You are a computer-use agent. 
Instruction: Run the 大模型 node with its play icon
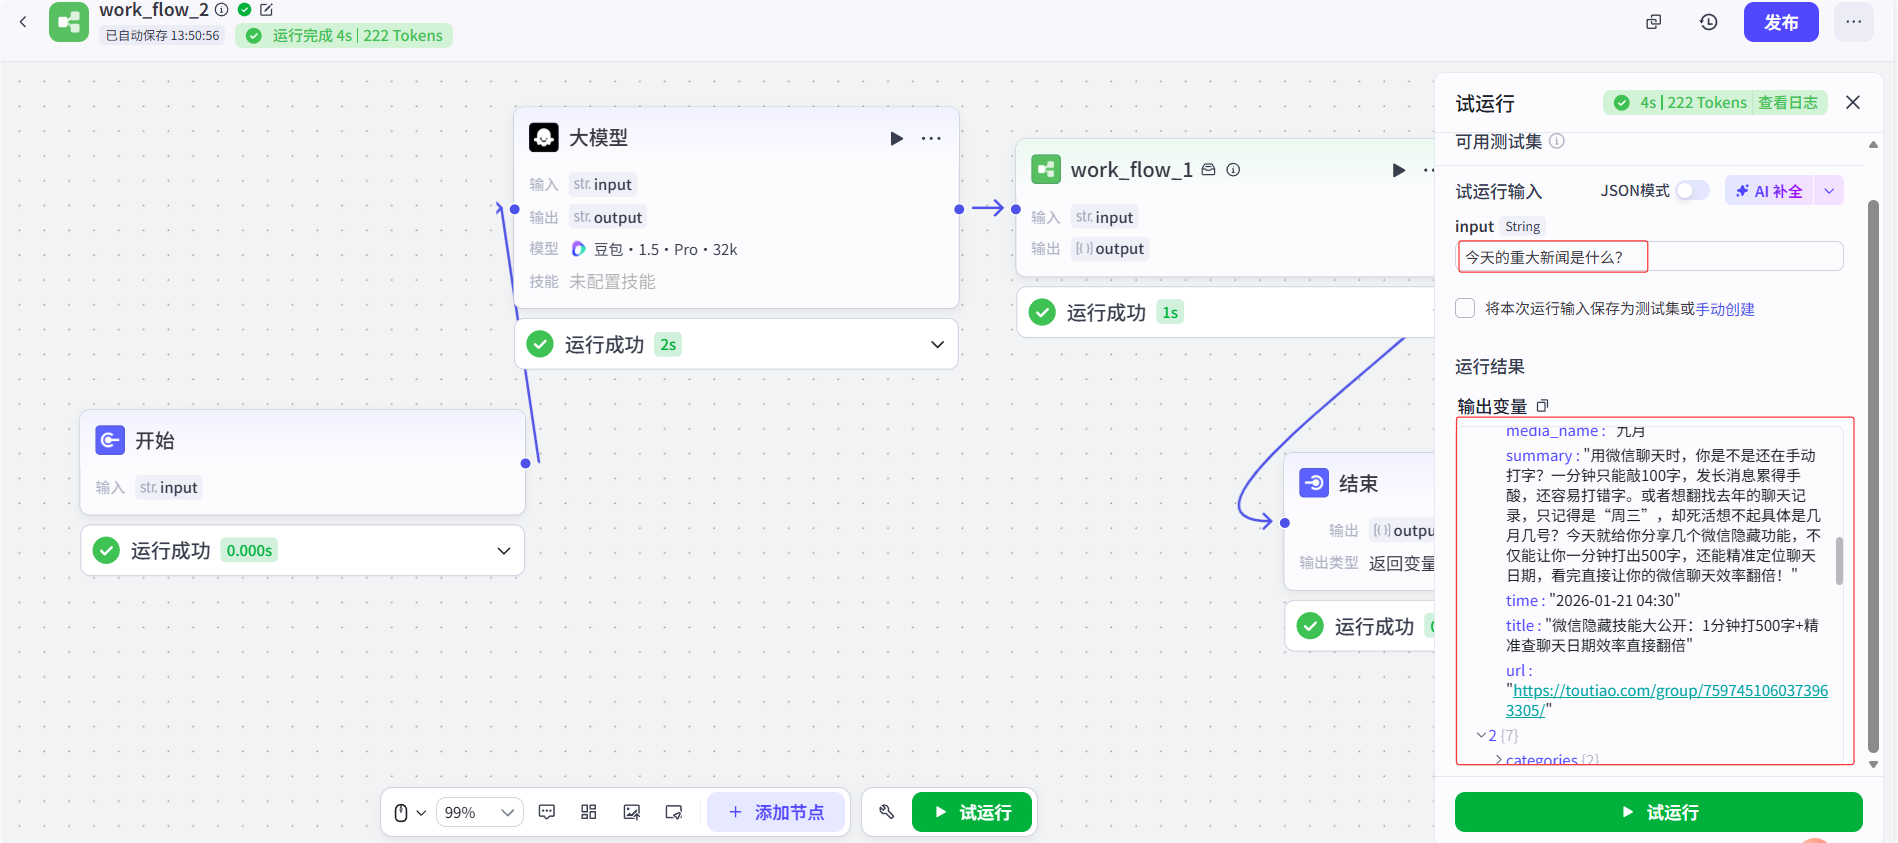(x=896, y=138)
